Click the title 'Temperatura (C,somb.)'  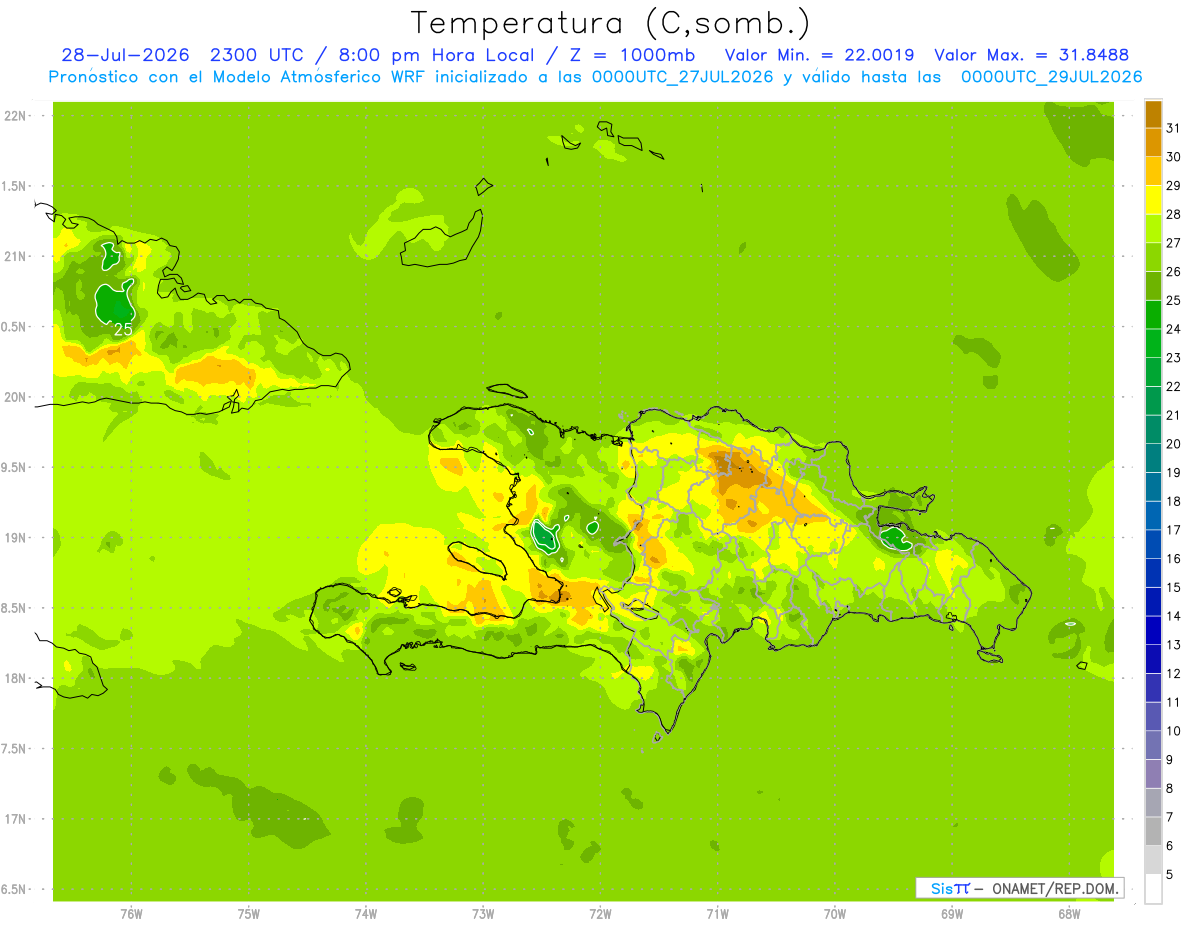coord(610,23)
